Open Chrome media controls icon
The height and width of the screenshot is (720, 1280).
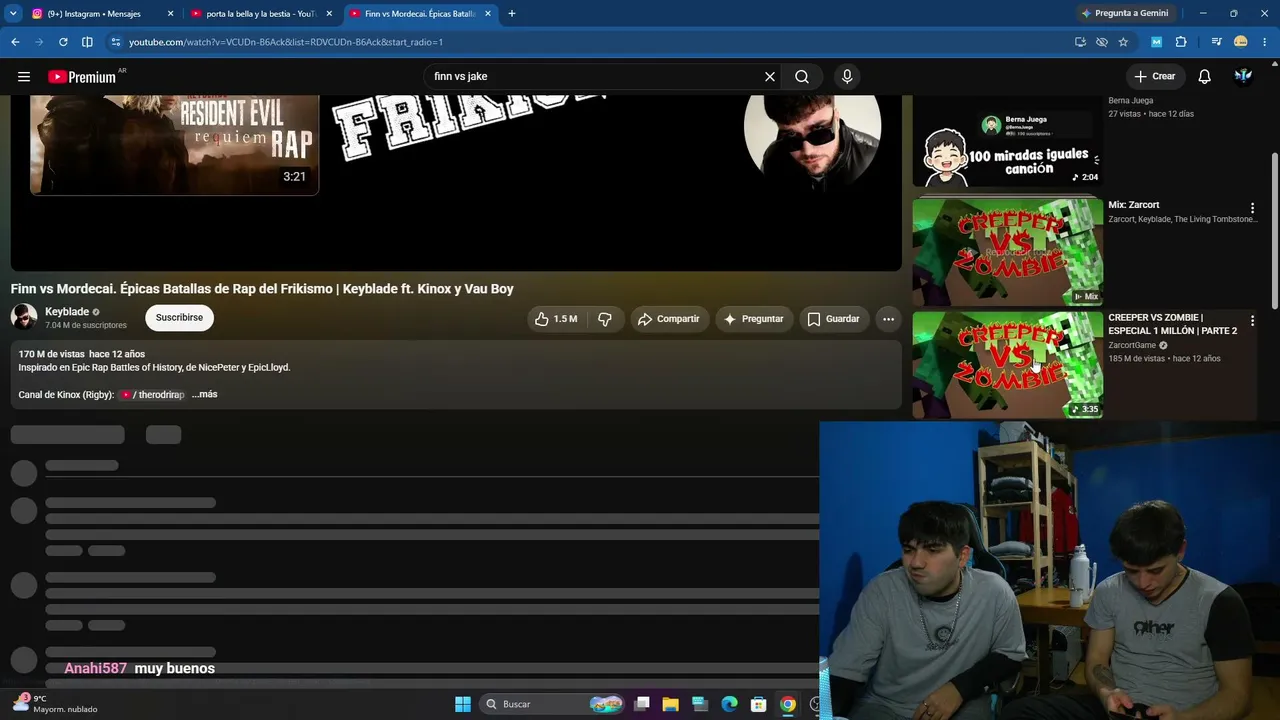pyautogui.click(x=1216, y=42)
